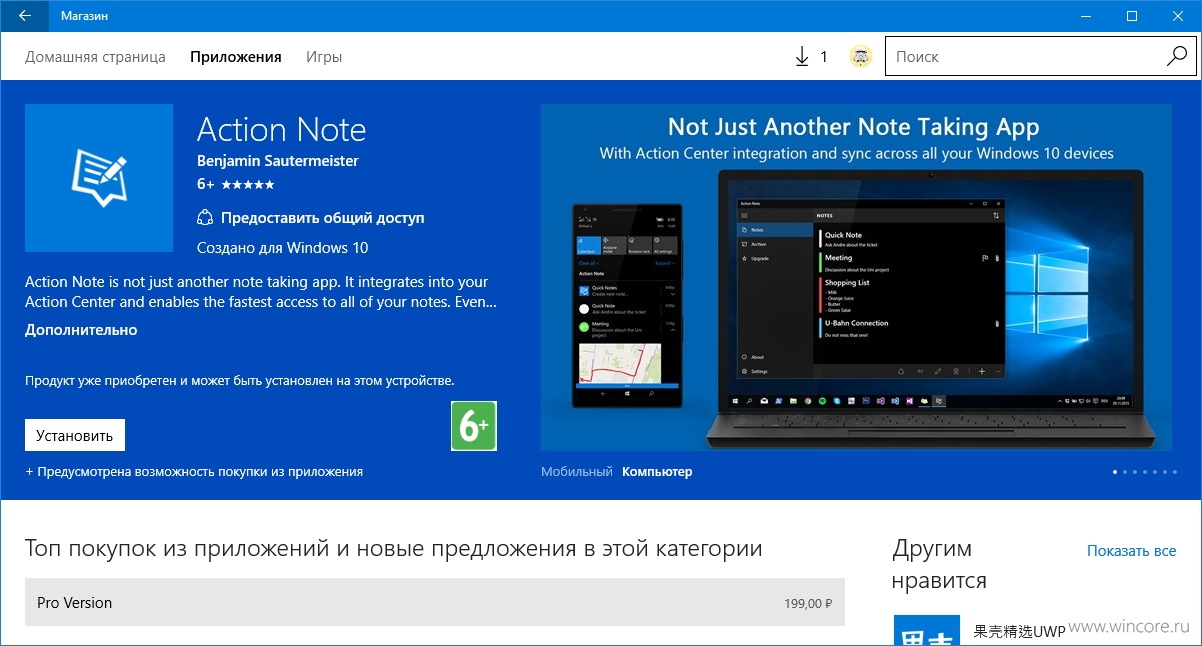Show Компьютер screenshots
This screenshot has height=646, width=1202.
657,471
